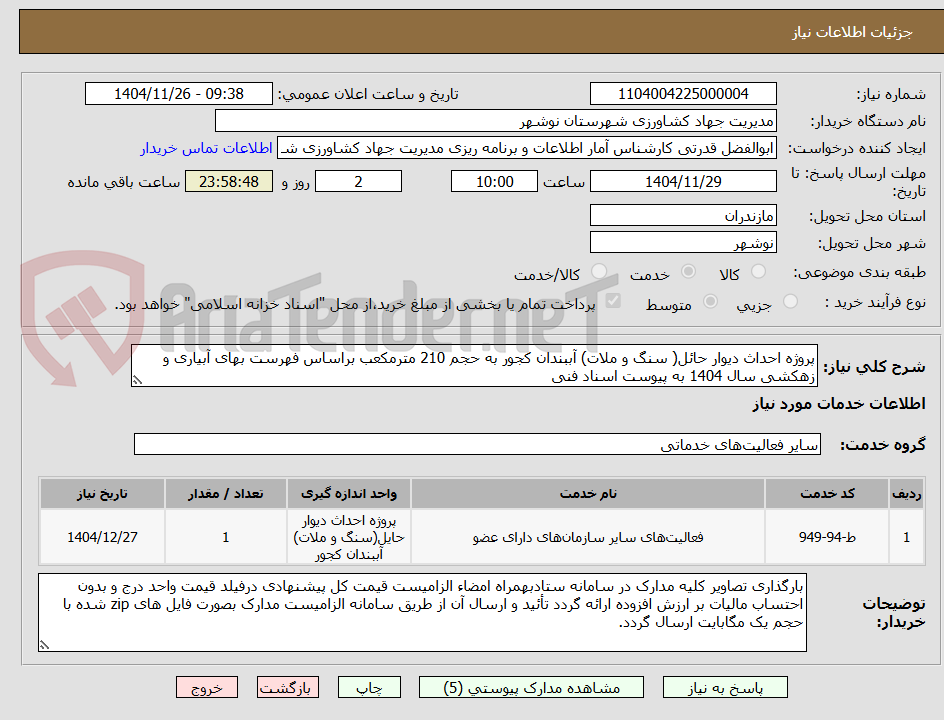Click the خروج exit button
The width and height of the screenshot is (944, 720).
207,687
